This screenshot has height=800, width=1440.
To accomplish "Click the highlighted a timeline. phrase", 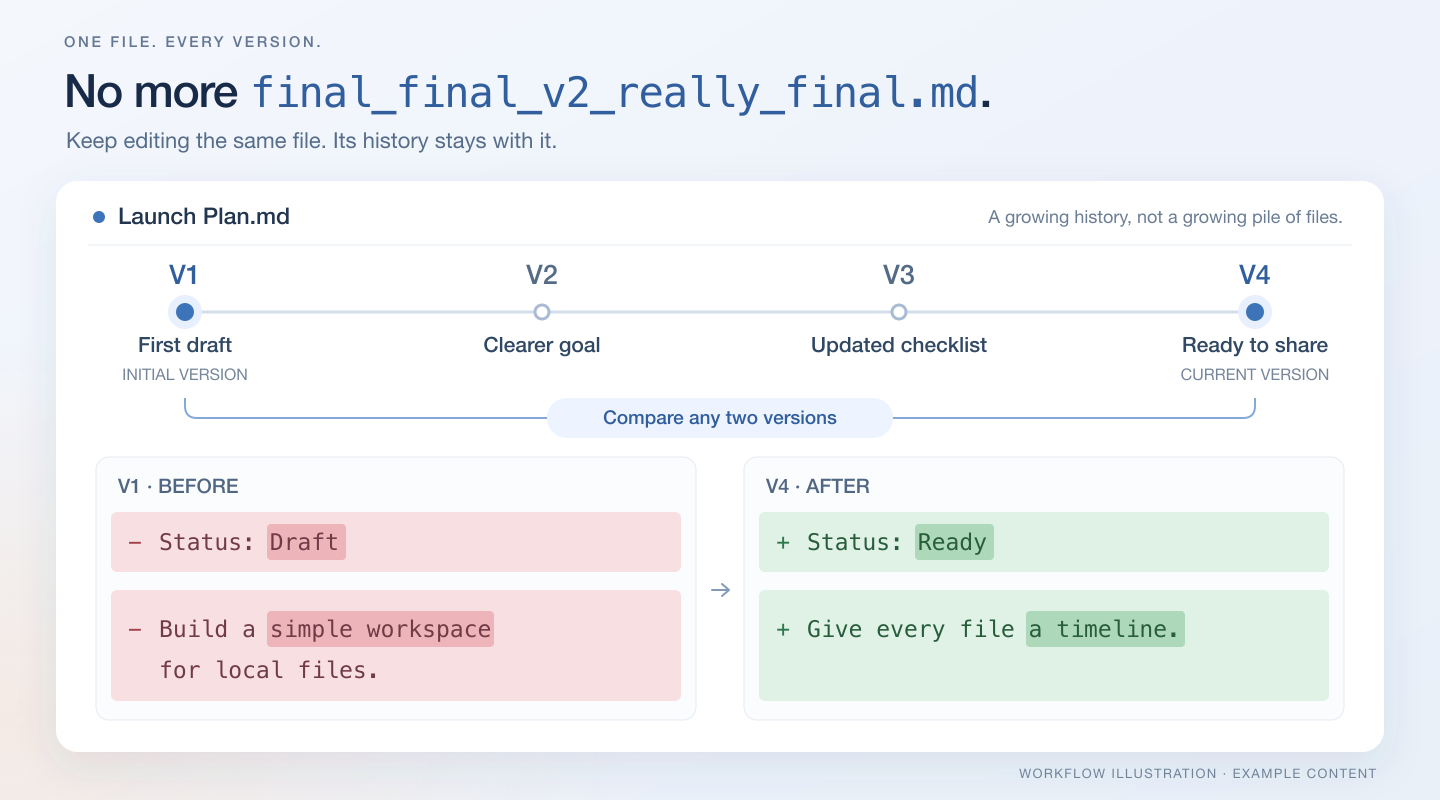I will tap(1105, 629).
